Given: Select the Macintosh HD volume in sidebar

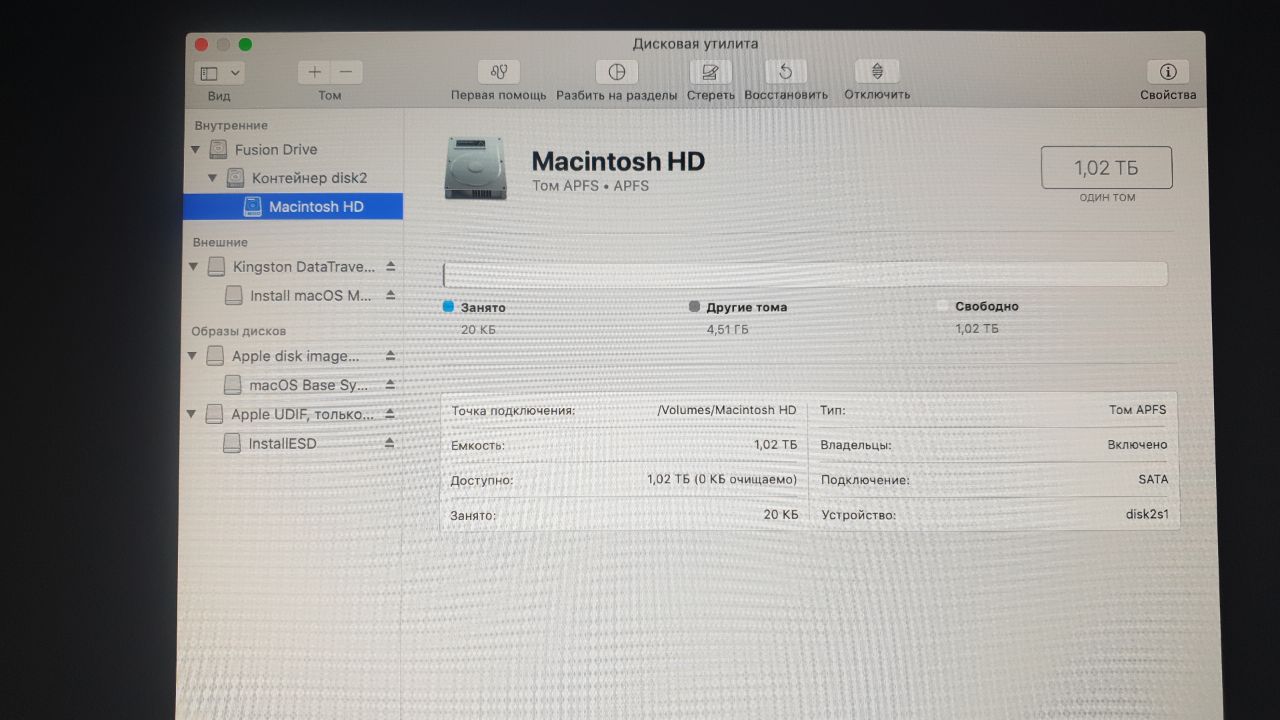Looking at the screenshot, I should [293, 206].
